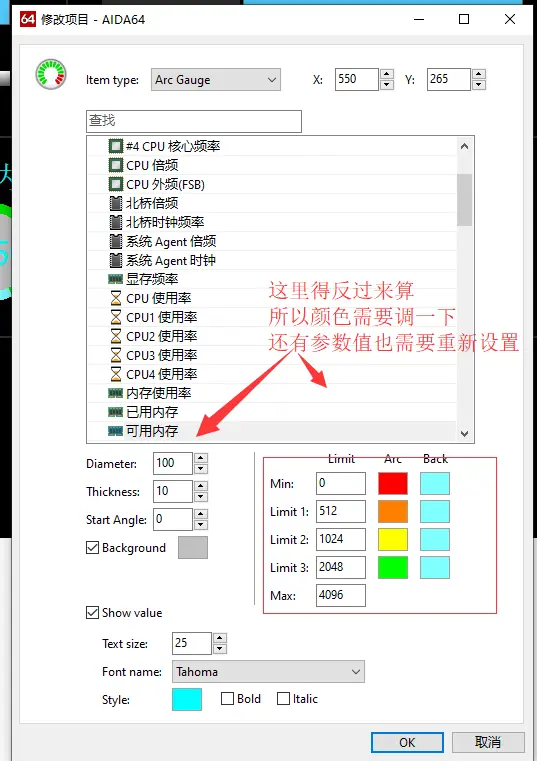Select the #4 CPU 核心频率 chip icon
This screenshot has width=537, height=761.
(116, 146)
